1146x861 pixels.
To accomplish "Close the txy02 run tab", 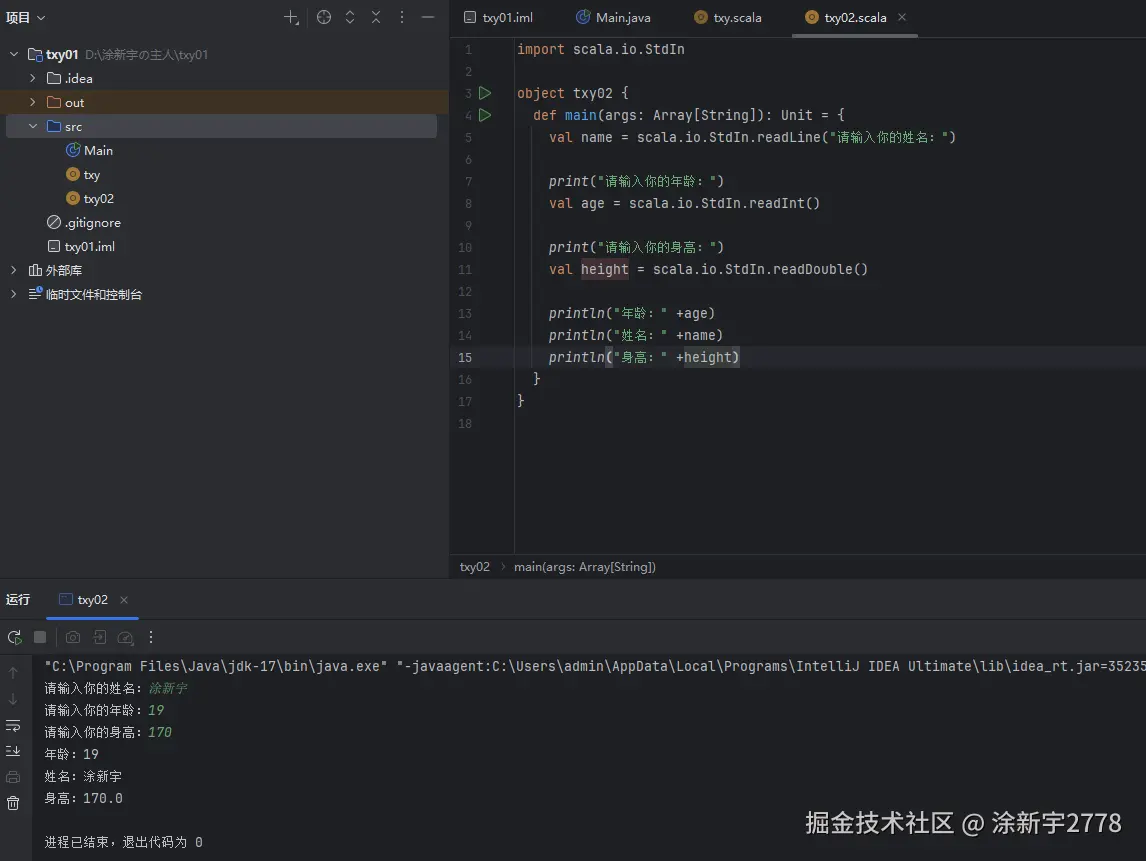I will coord(124,600).
